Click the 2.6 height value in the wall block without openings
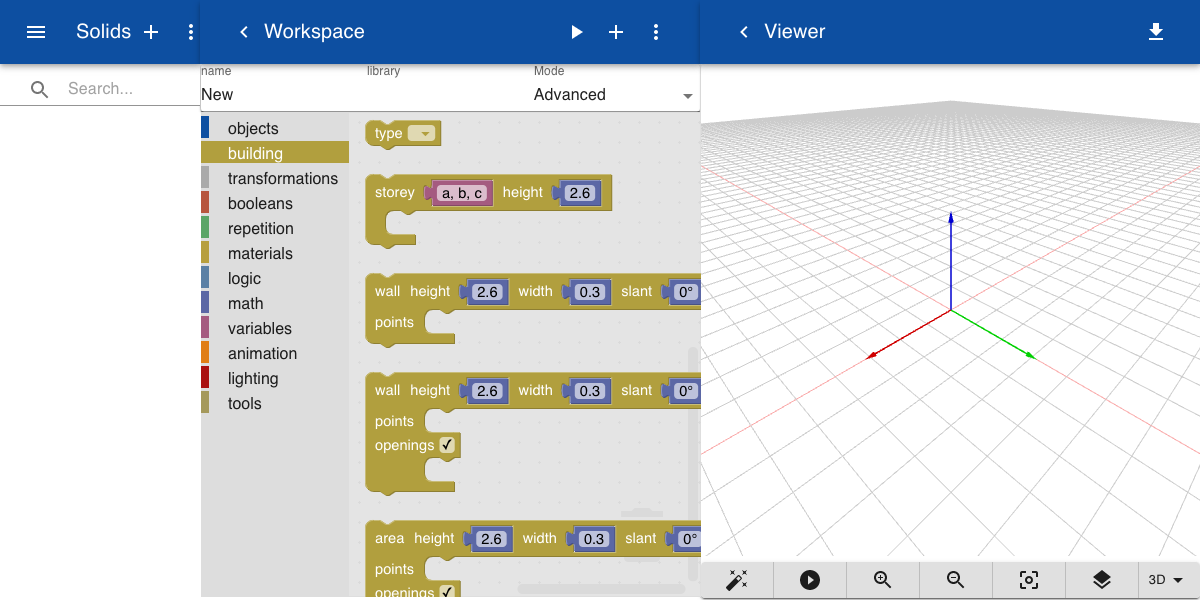This screenshot has height=600, width=1200. coord(487,292)
